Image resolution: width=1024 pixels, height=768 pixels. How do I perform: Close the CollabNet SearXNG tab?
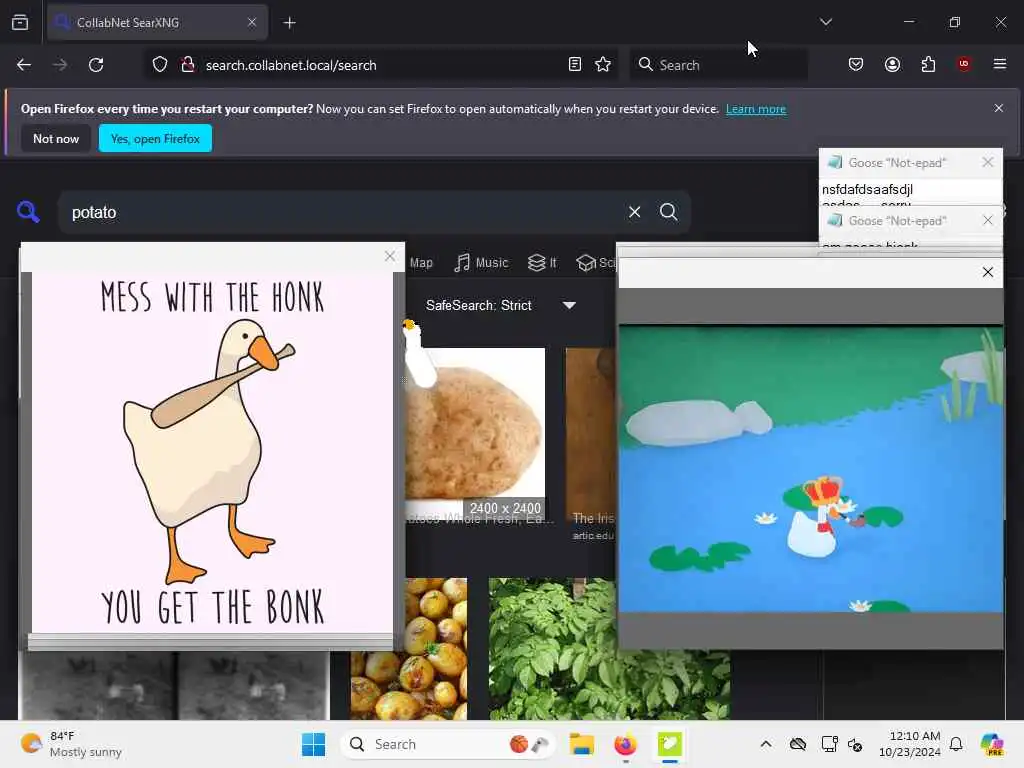click(252, 22)
